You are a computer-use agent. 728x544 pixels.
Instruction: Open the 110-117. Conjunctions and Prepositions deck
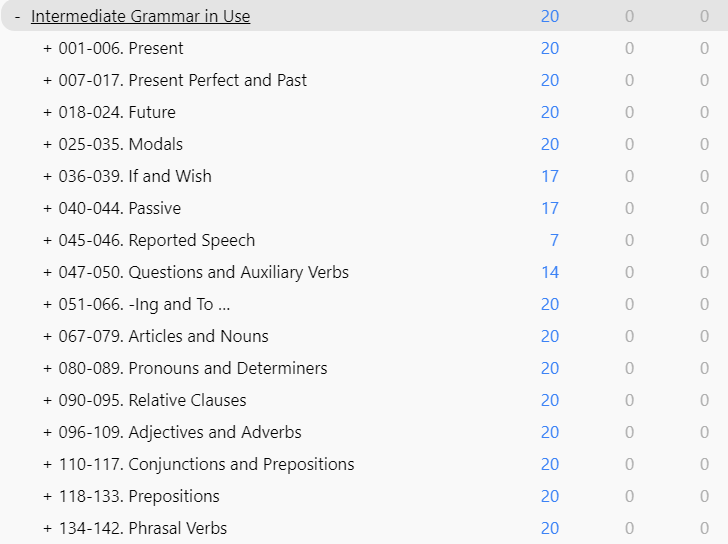pyautogui.click(x=207, y=465)
